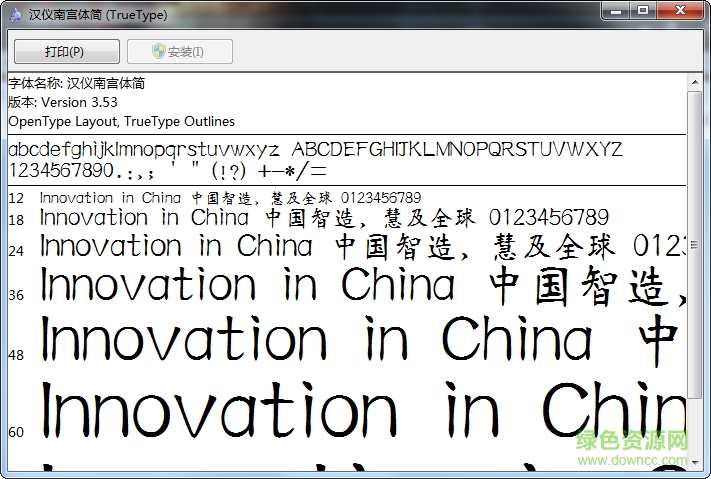Screen dimensions: 711x479
Task: Click the 版本: Version 3.53 line
Action: 63,103
